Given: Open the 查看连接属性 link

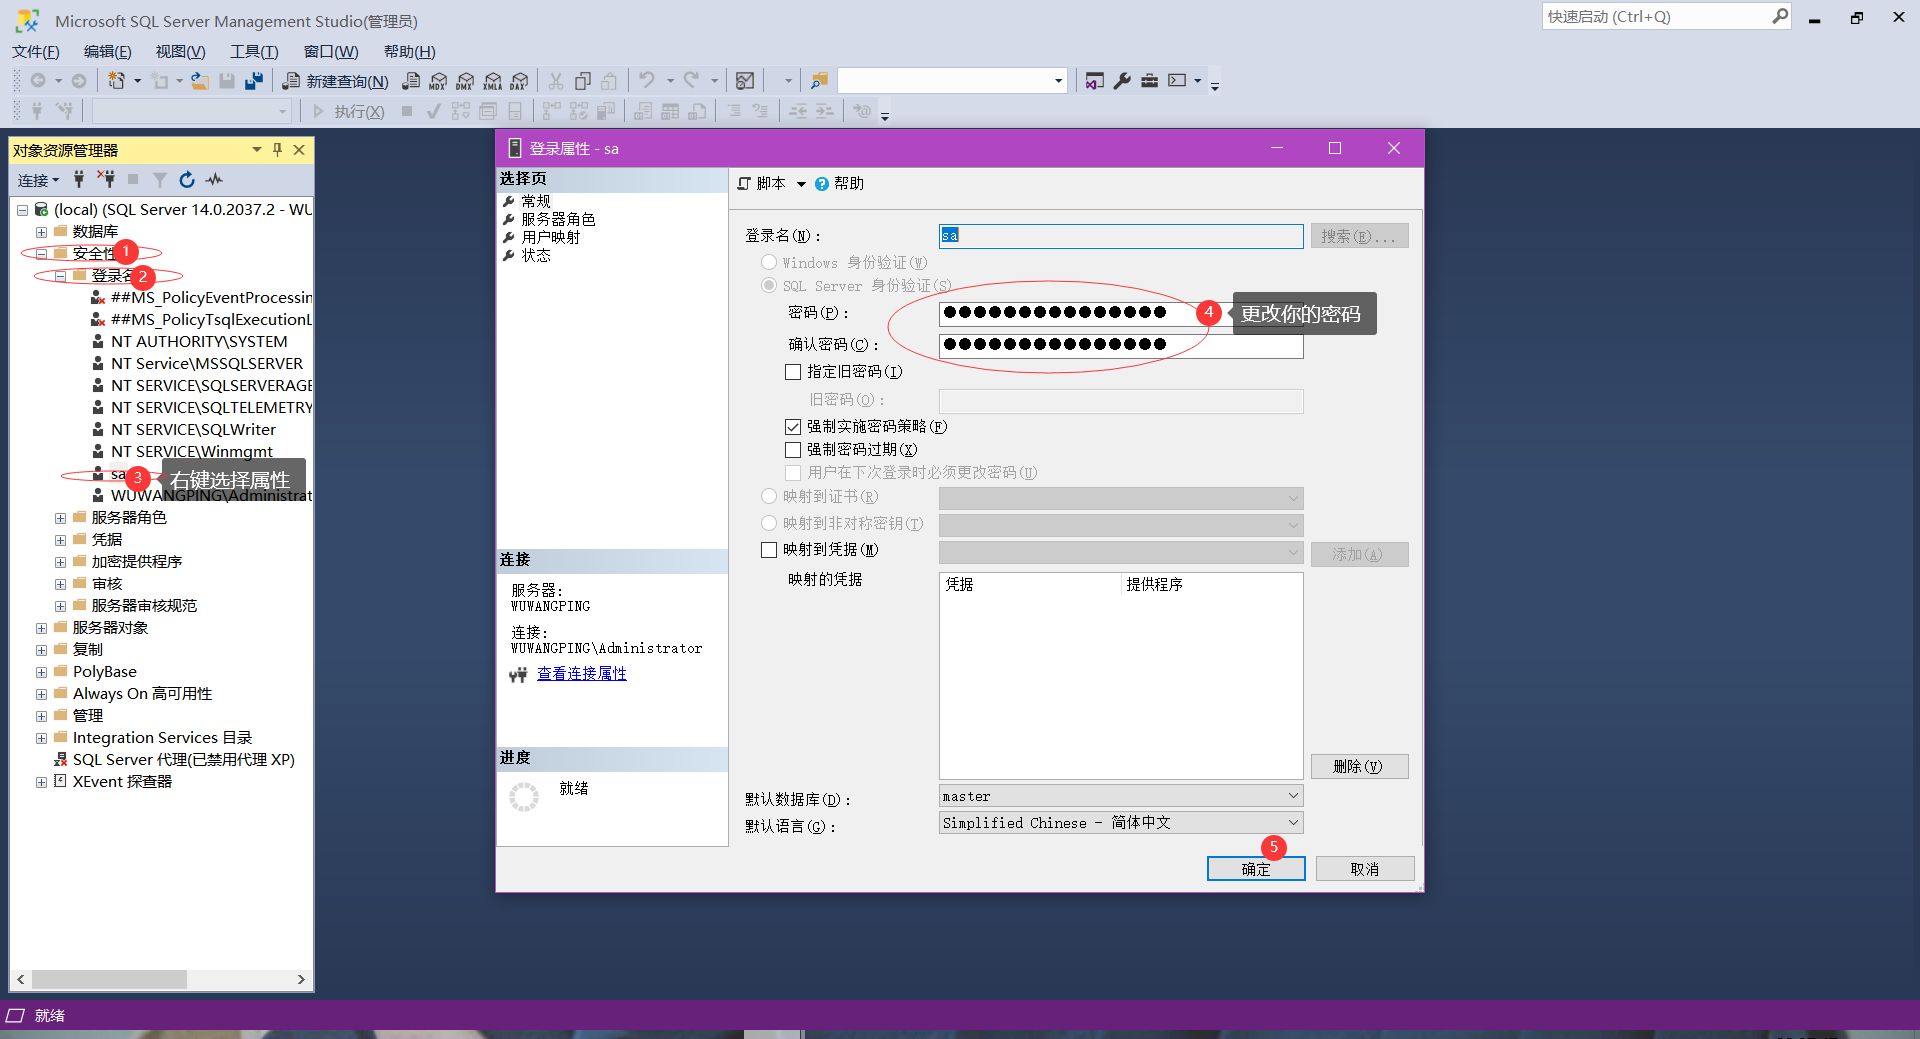Looking at the screenshot, I should (x=581, y=673).
